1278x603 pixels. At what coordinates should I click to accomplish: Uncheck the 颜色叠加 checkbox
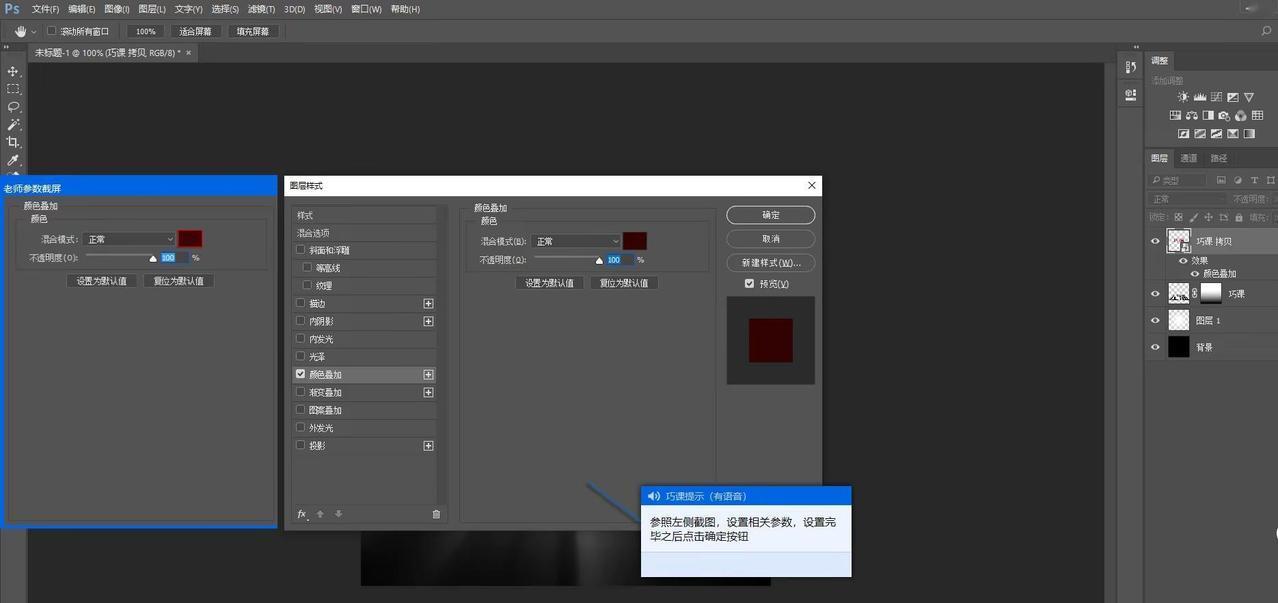tap(301, 374)
